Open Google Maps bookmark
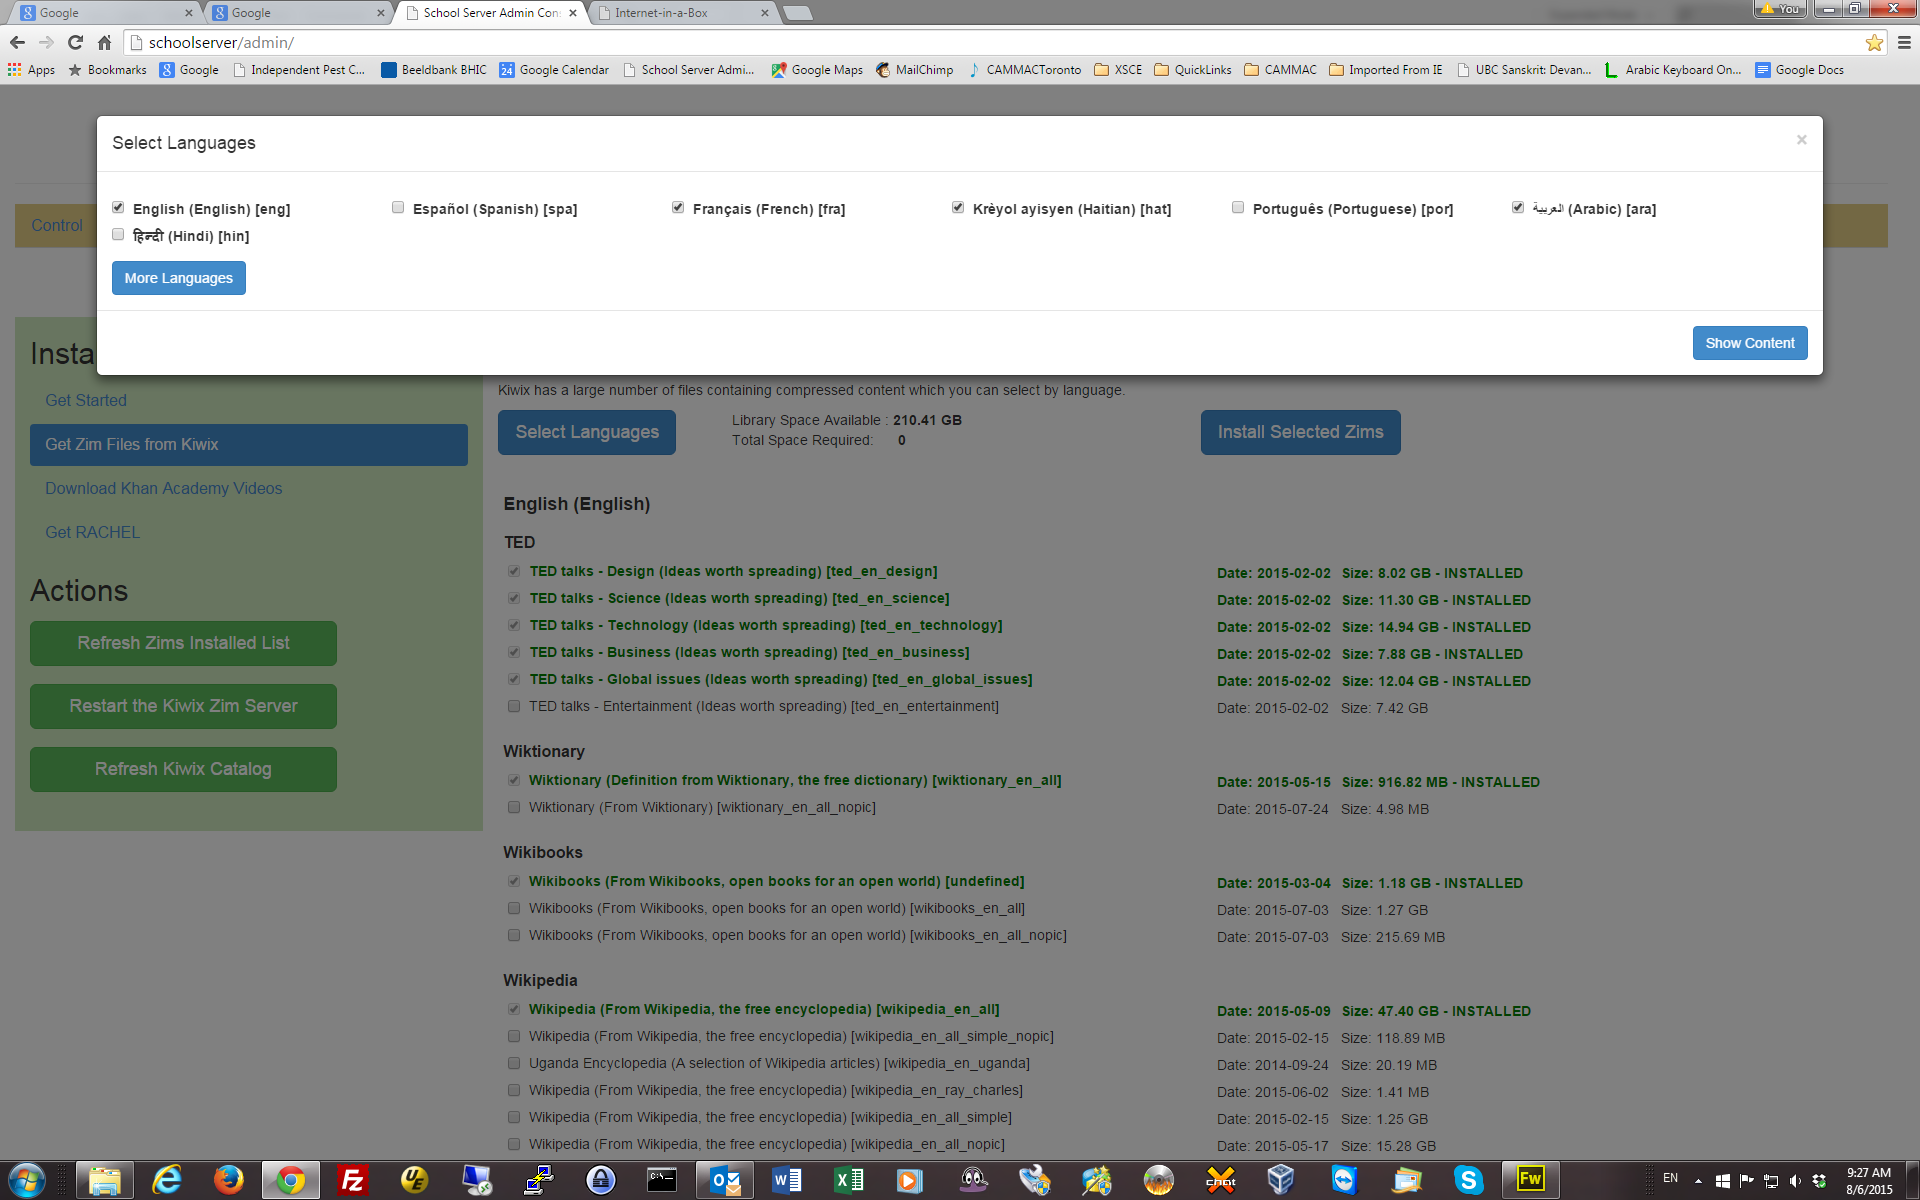 [x=816, y=70]
